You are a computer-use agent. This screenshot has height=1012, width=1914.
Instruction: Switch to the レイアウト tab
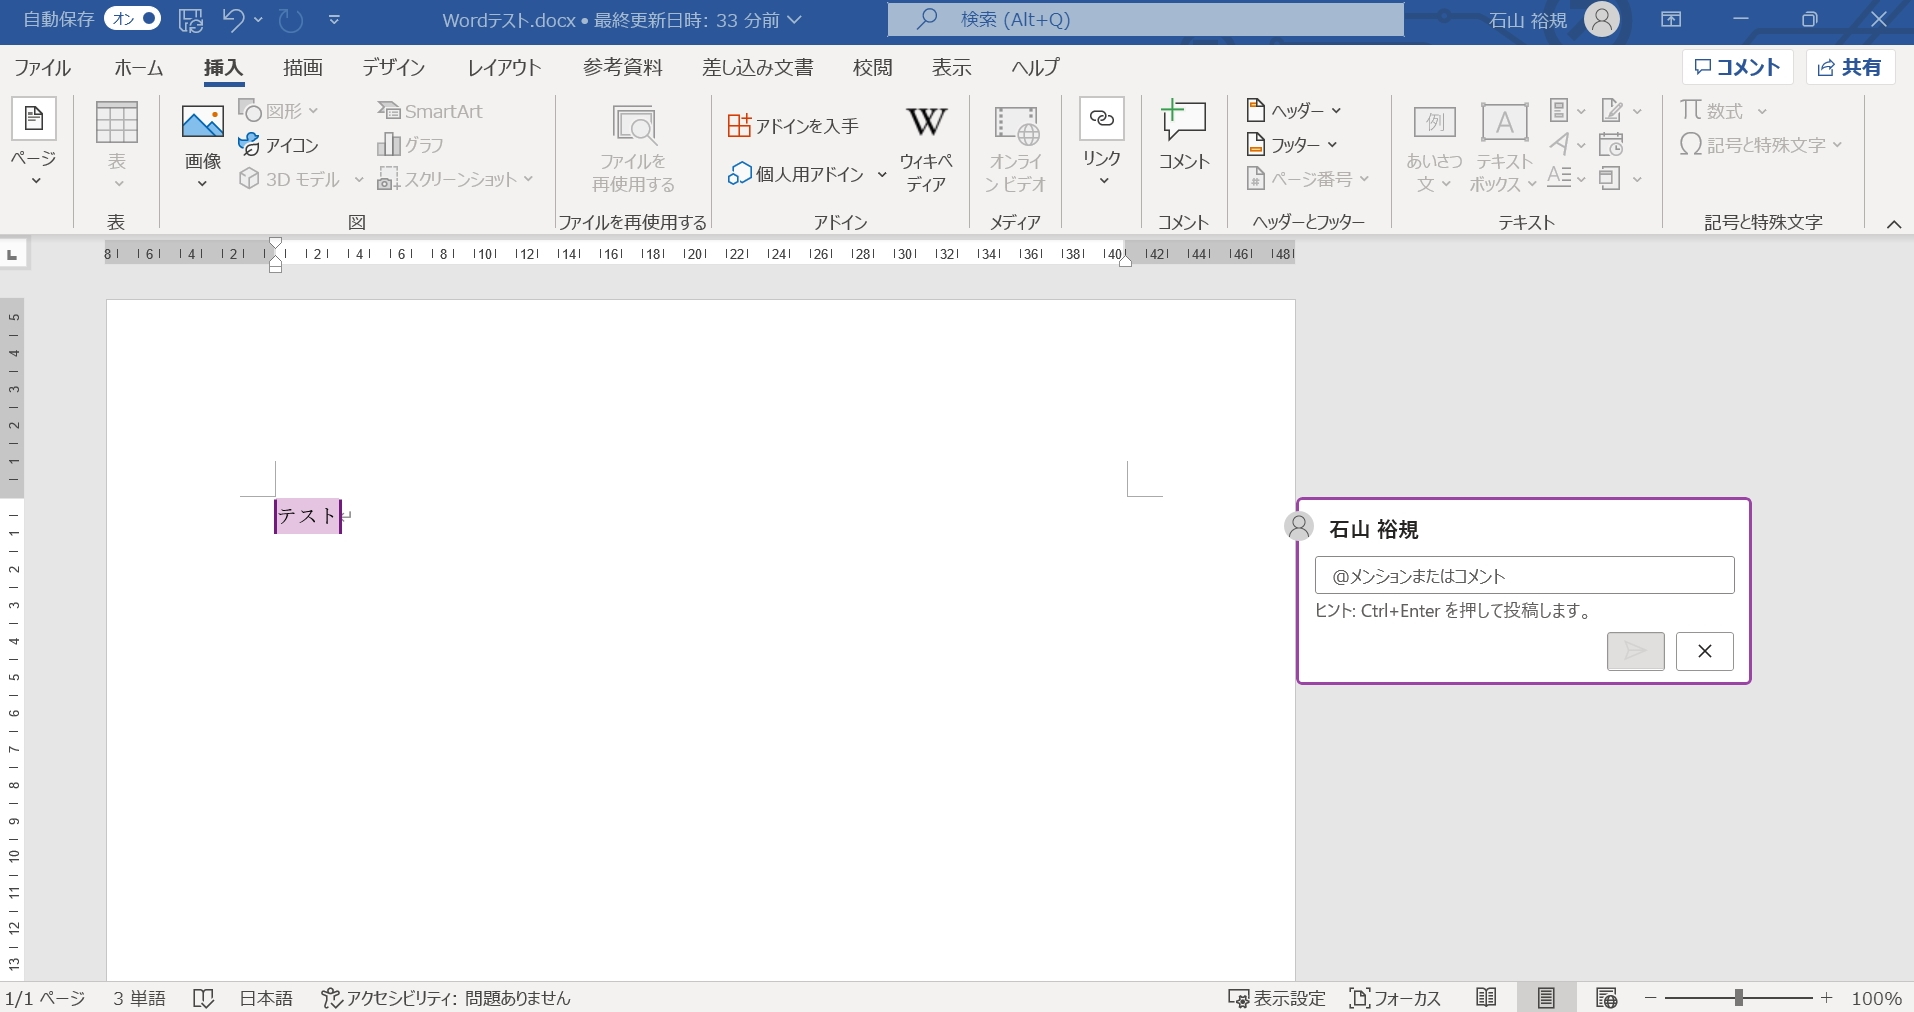[x=504, y=67]
